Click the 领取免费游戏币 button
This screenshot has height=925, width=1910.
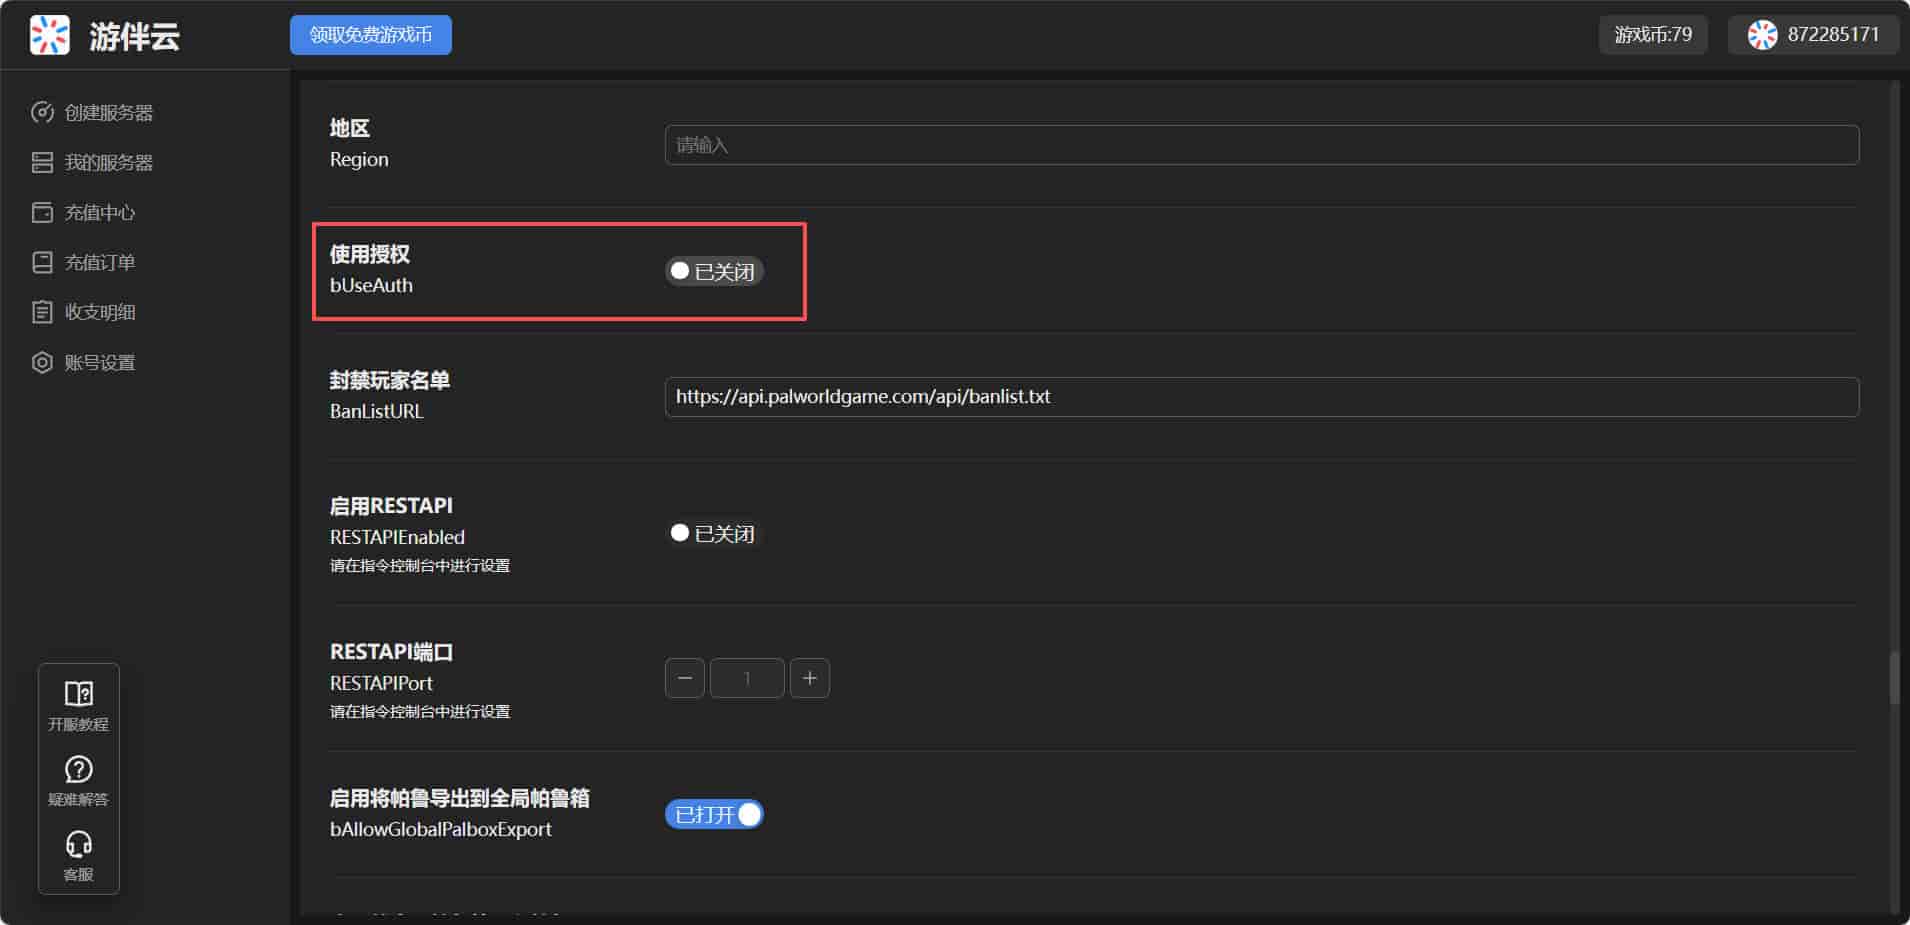point(370,35)
